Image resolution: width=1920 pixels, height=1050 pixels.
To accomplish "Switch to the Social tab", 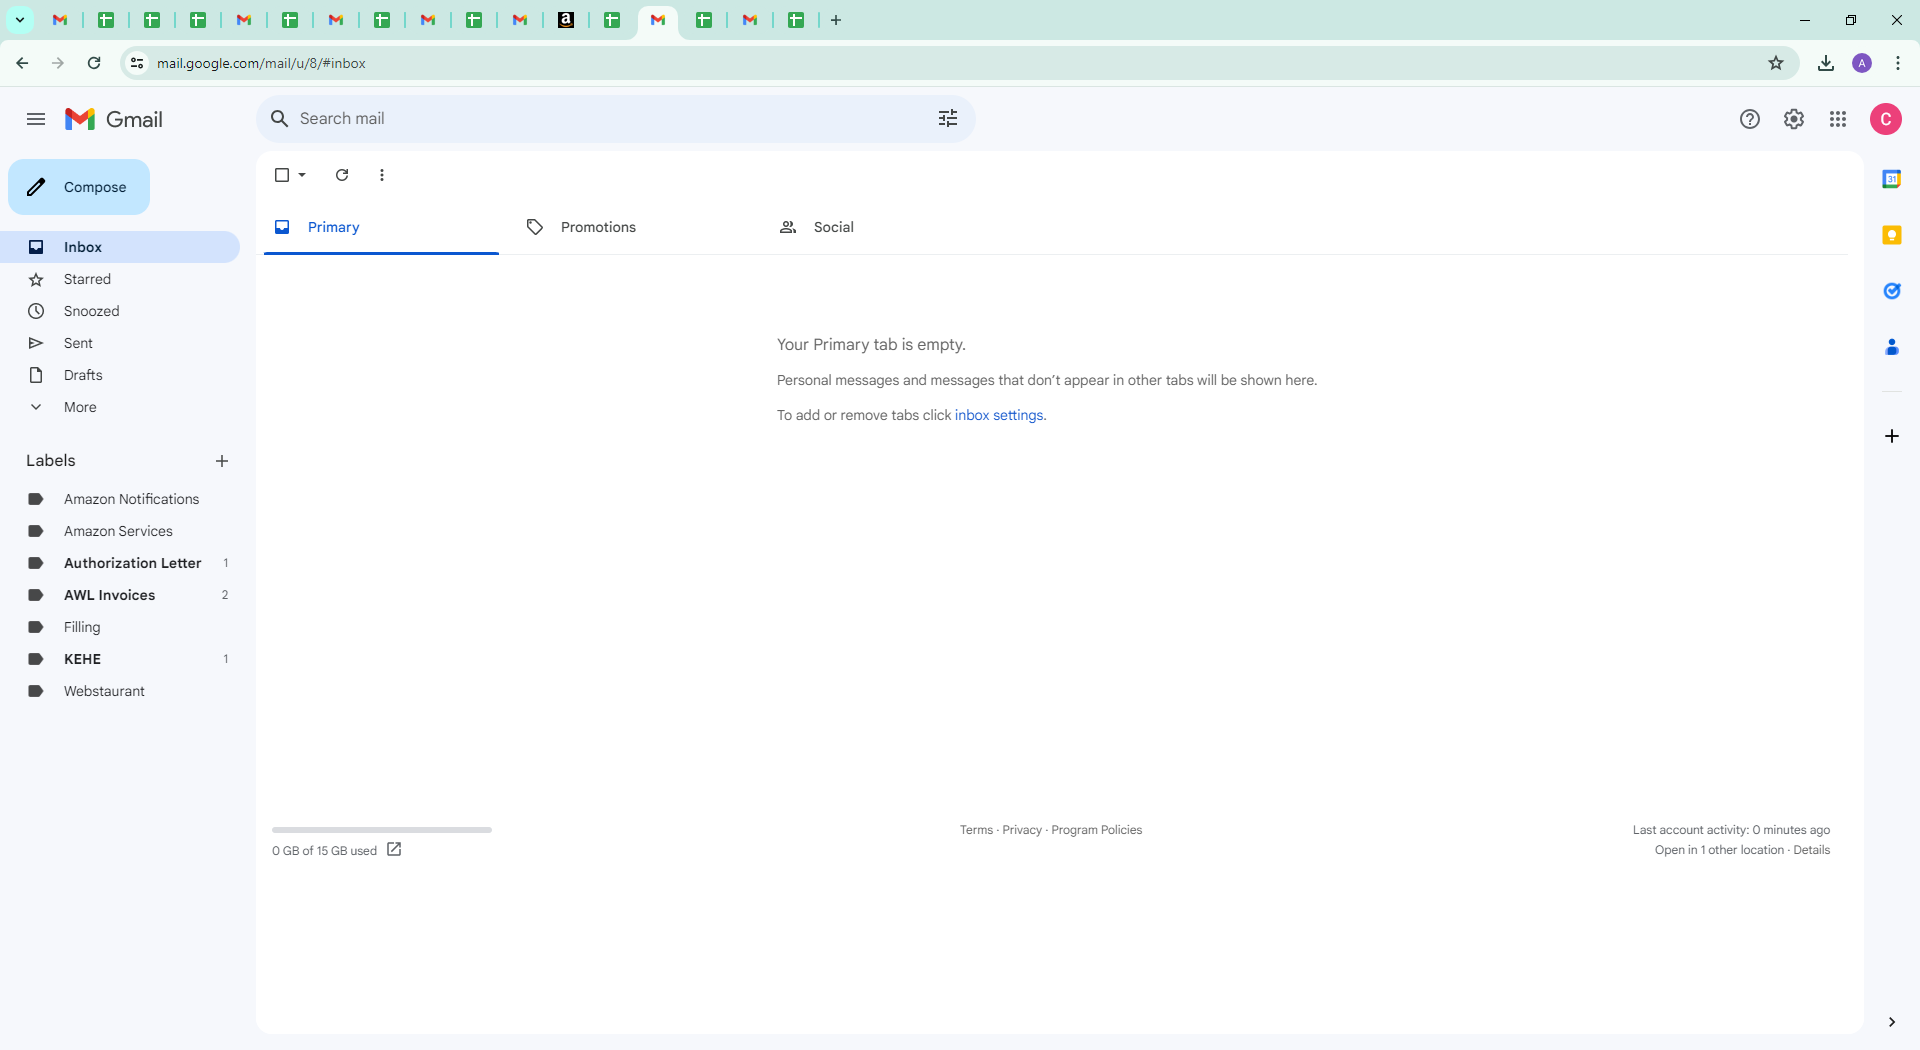I will click(x=887, y=227).
